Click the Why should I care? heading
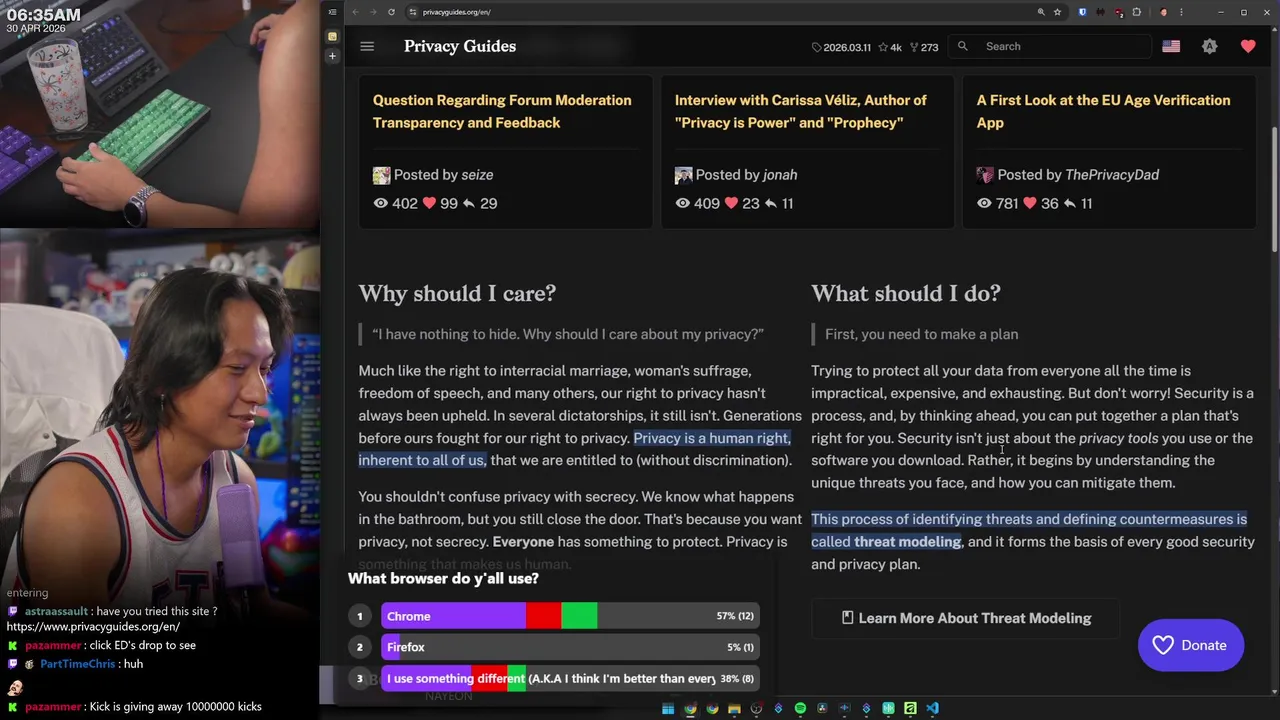 point(457,293)
